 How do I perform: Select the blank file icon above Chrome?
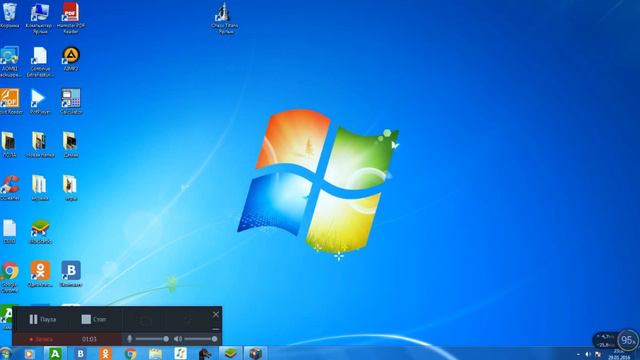click(x=9, y=231)
